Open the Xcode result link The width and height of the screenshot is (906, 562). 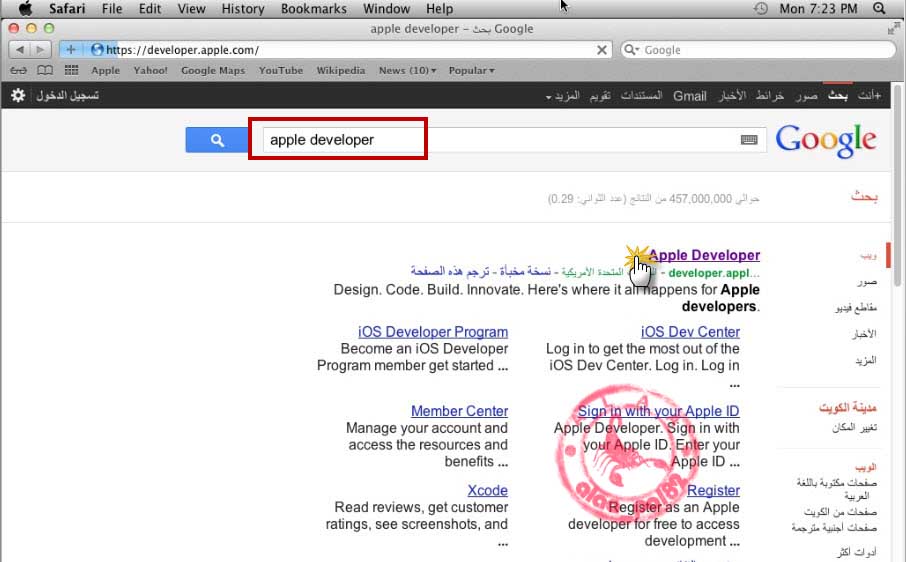tap(488, 490)
